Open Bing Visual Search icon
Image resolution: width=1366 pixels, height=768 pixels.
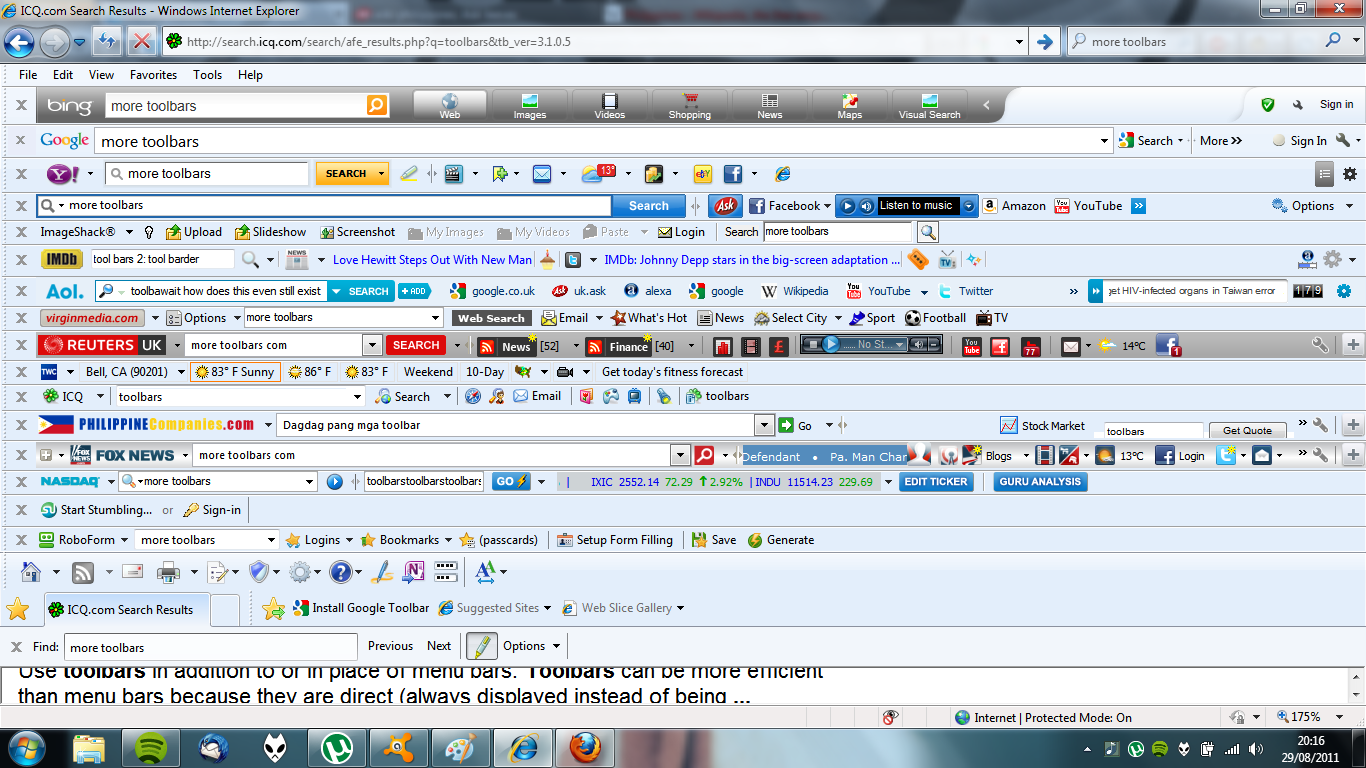(x=929, y=101)
